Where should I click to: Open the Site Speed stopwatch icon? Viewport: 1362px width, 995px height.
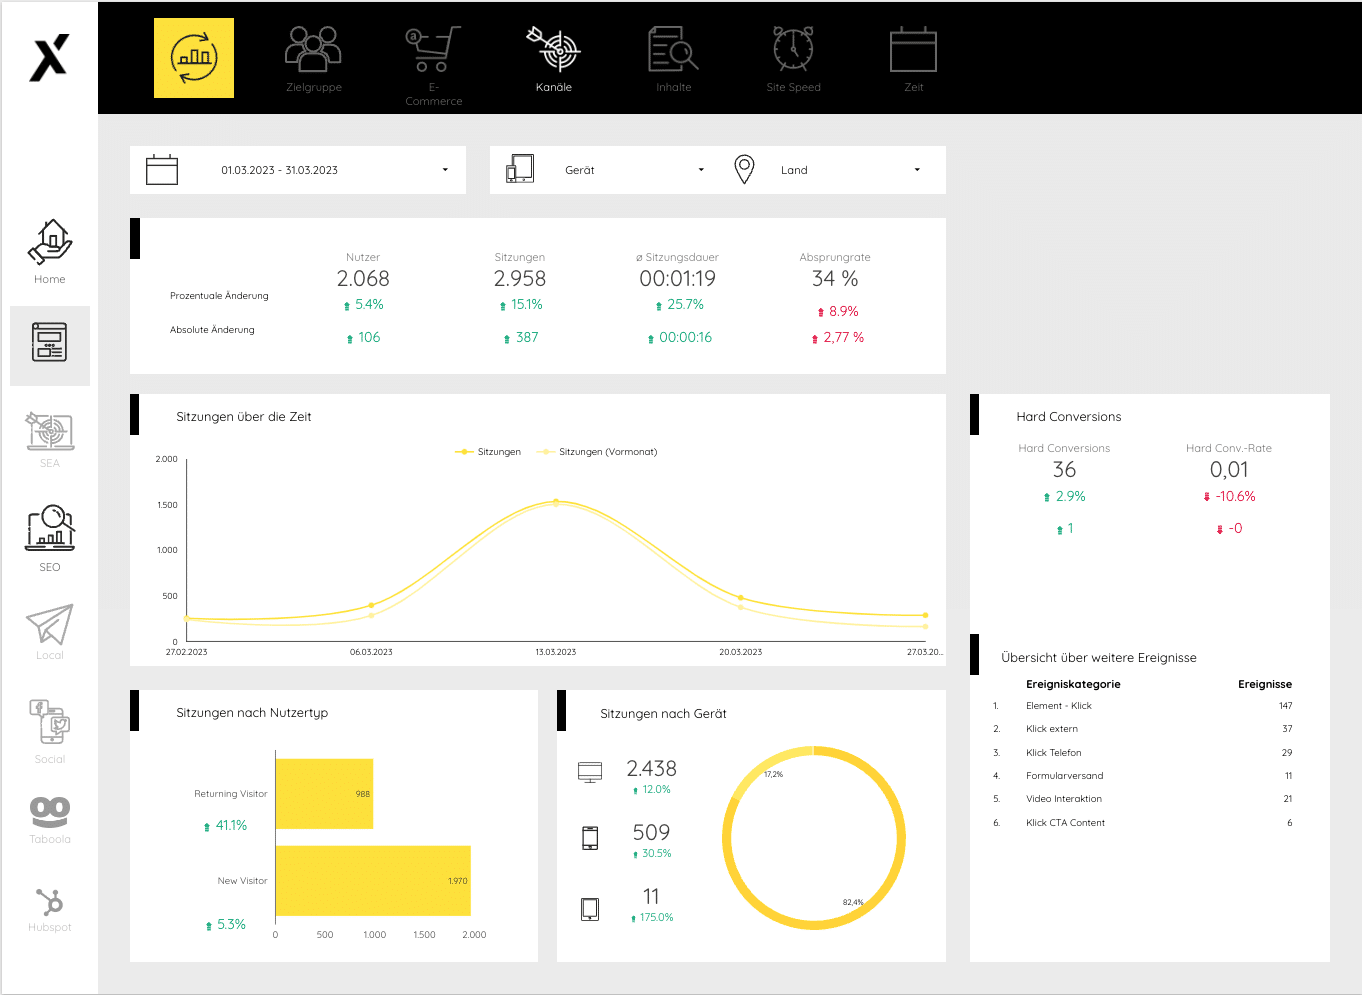tap(793, 49)
